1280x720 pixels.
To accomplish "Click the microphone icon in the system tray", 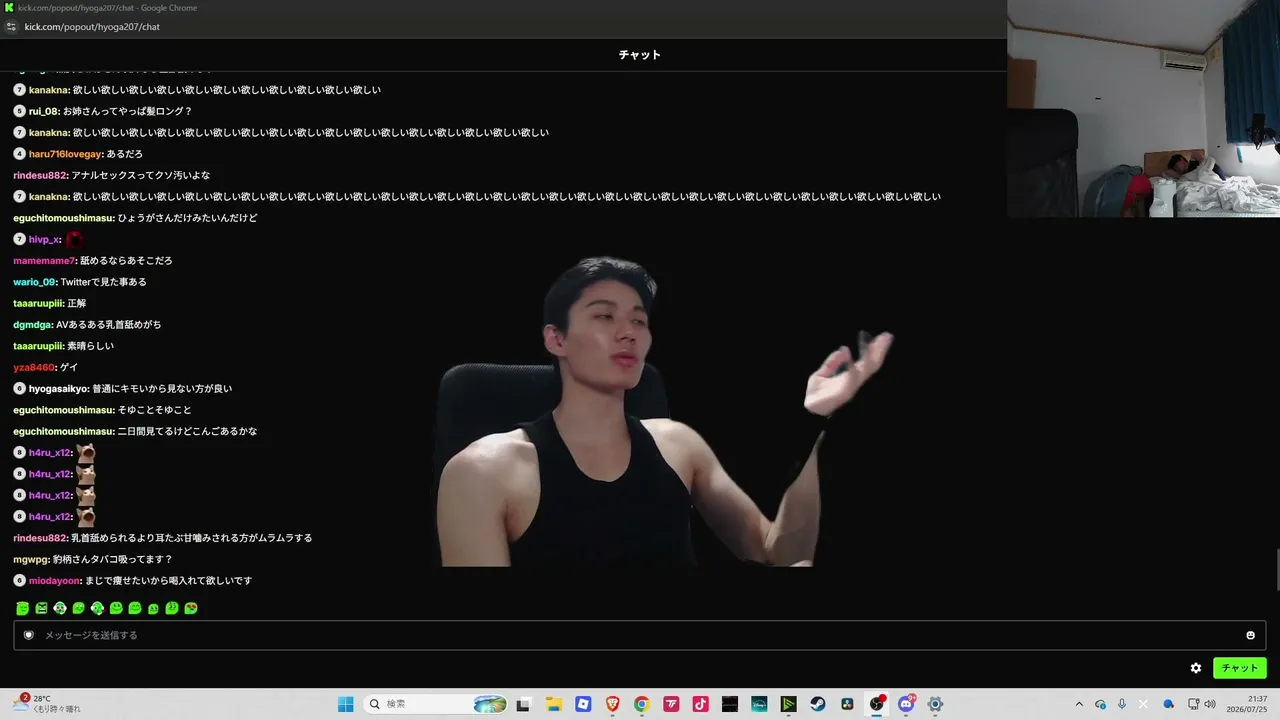I will (x=1122, y=704).
